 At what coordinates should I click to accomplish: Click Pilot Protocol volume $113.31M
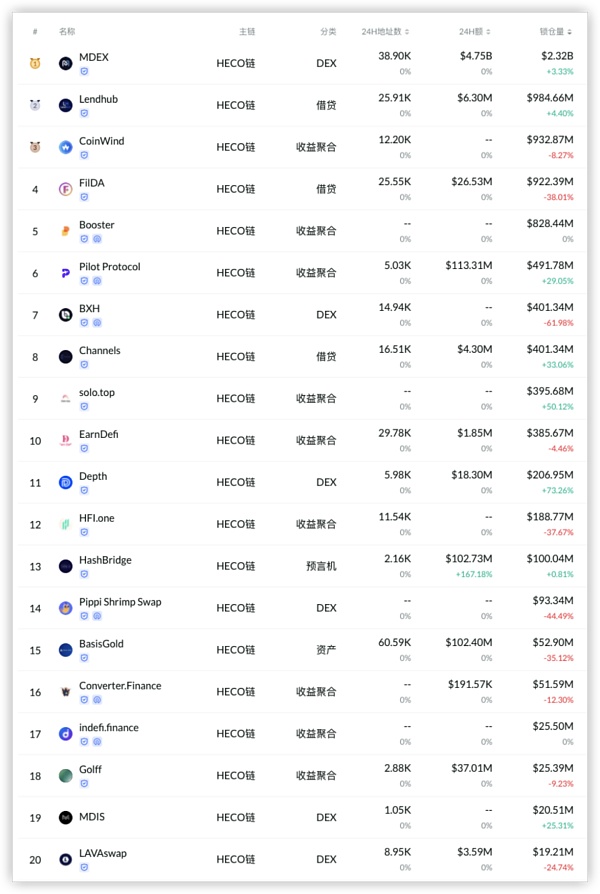[469, 265]
